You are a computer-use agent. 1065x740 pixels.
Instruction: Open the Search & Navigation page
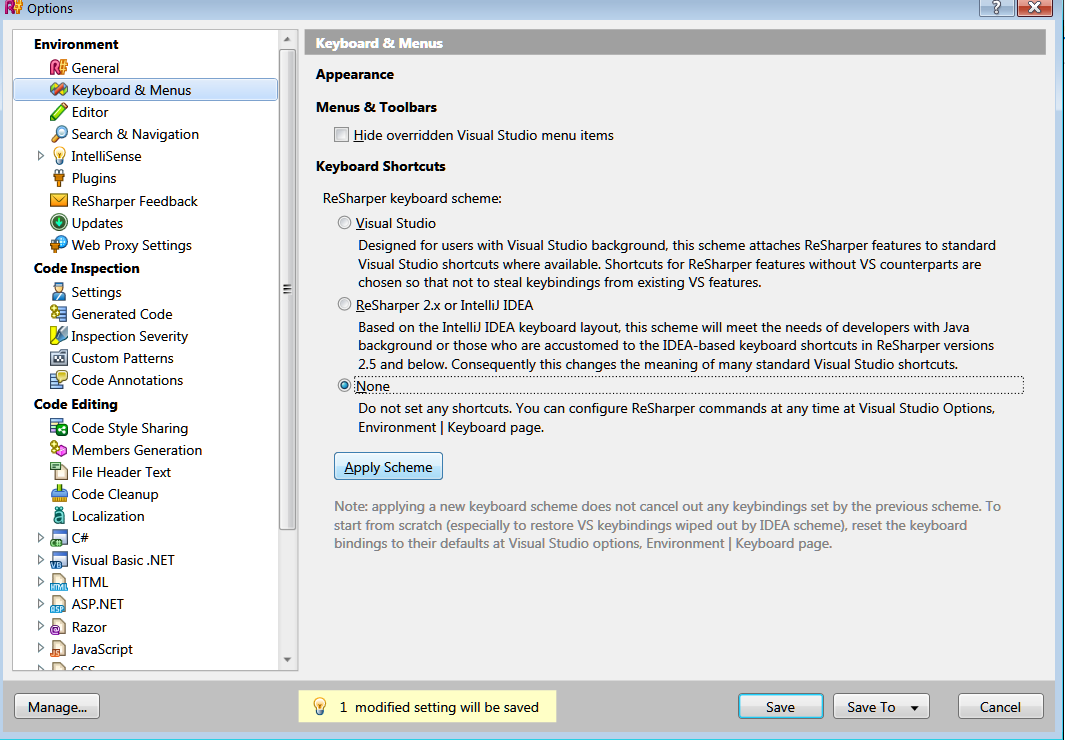pyautogui.click(x=135, y=134)
